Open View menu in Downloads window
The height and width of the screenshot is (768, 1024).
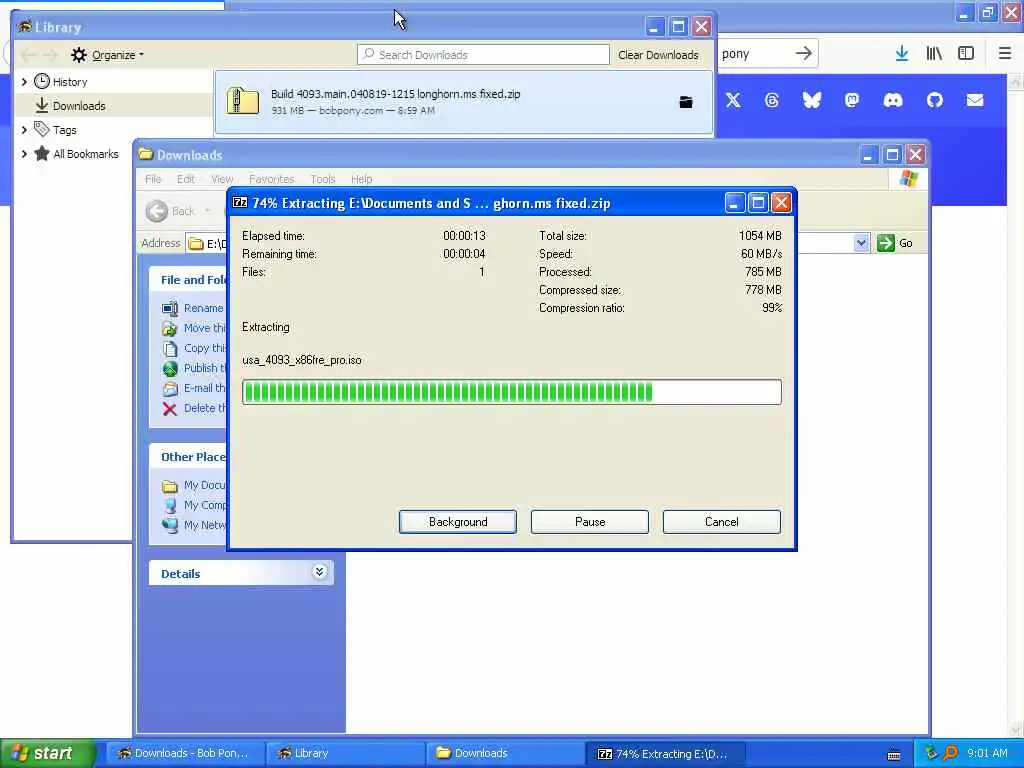tap(222, 179)
